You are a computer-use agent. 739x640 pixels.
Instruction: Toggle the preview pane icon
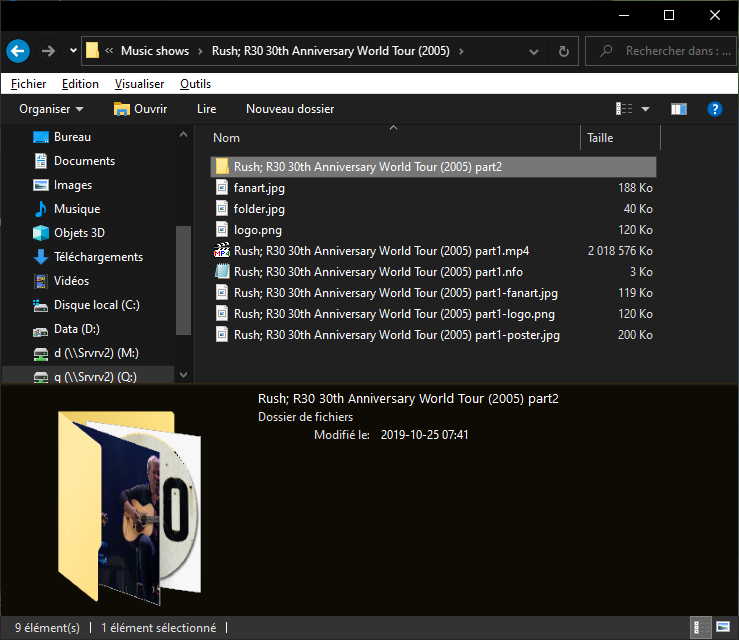(679, 109)
